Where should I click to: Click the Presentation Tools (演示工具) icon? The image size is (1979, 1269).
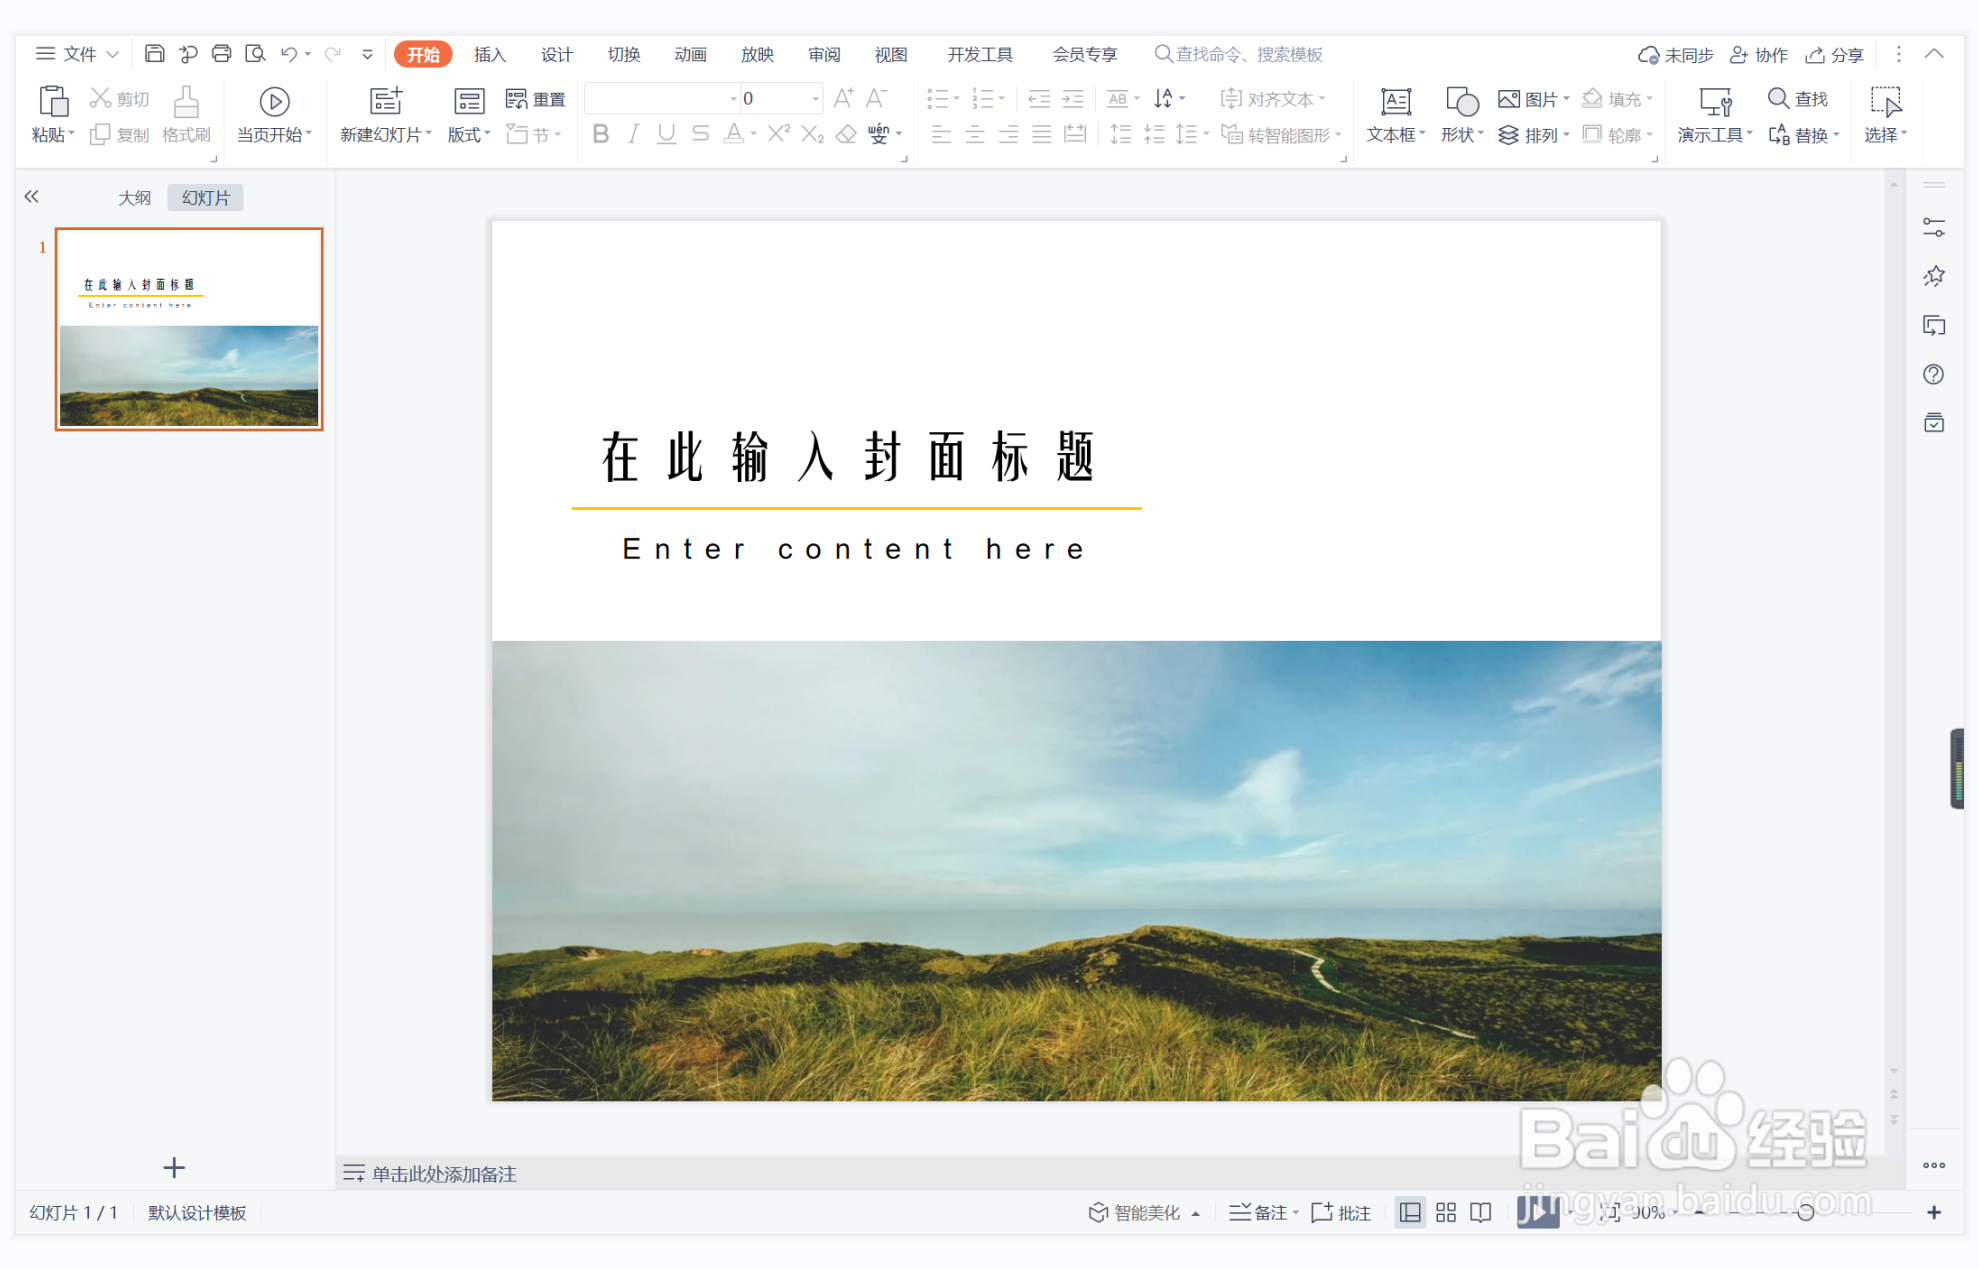[x=1712, y=113]
